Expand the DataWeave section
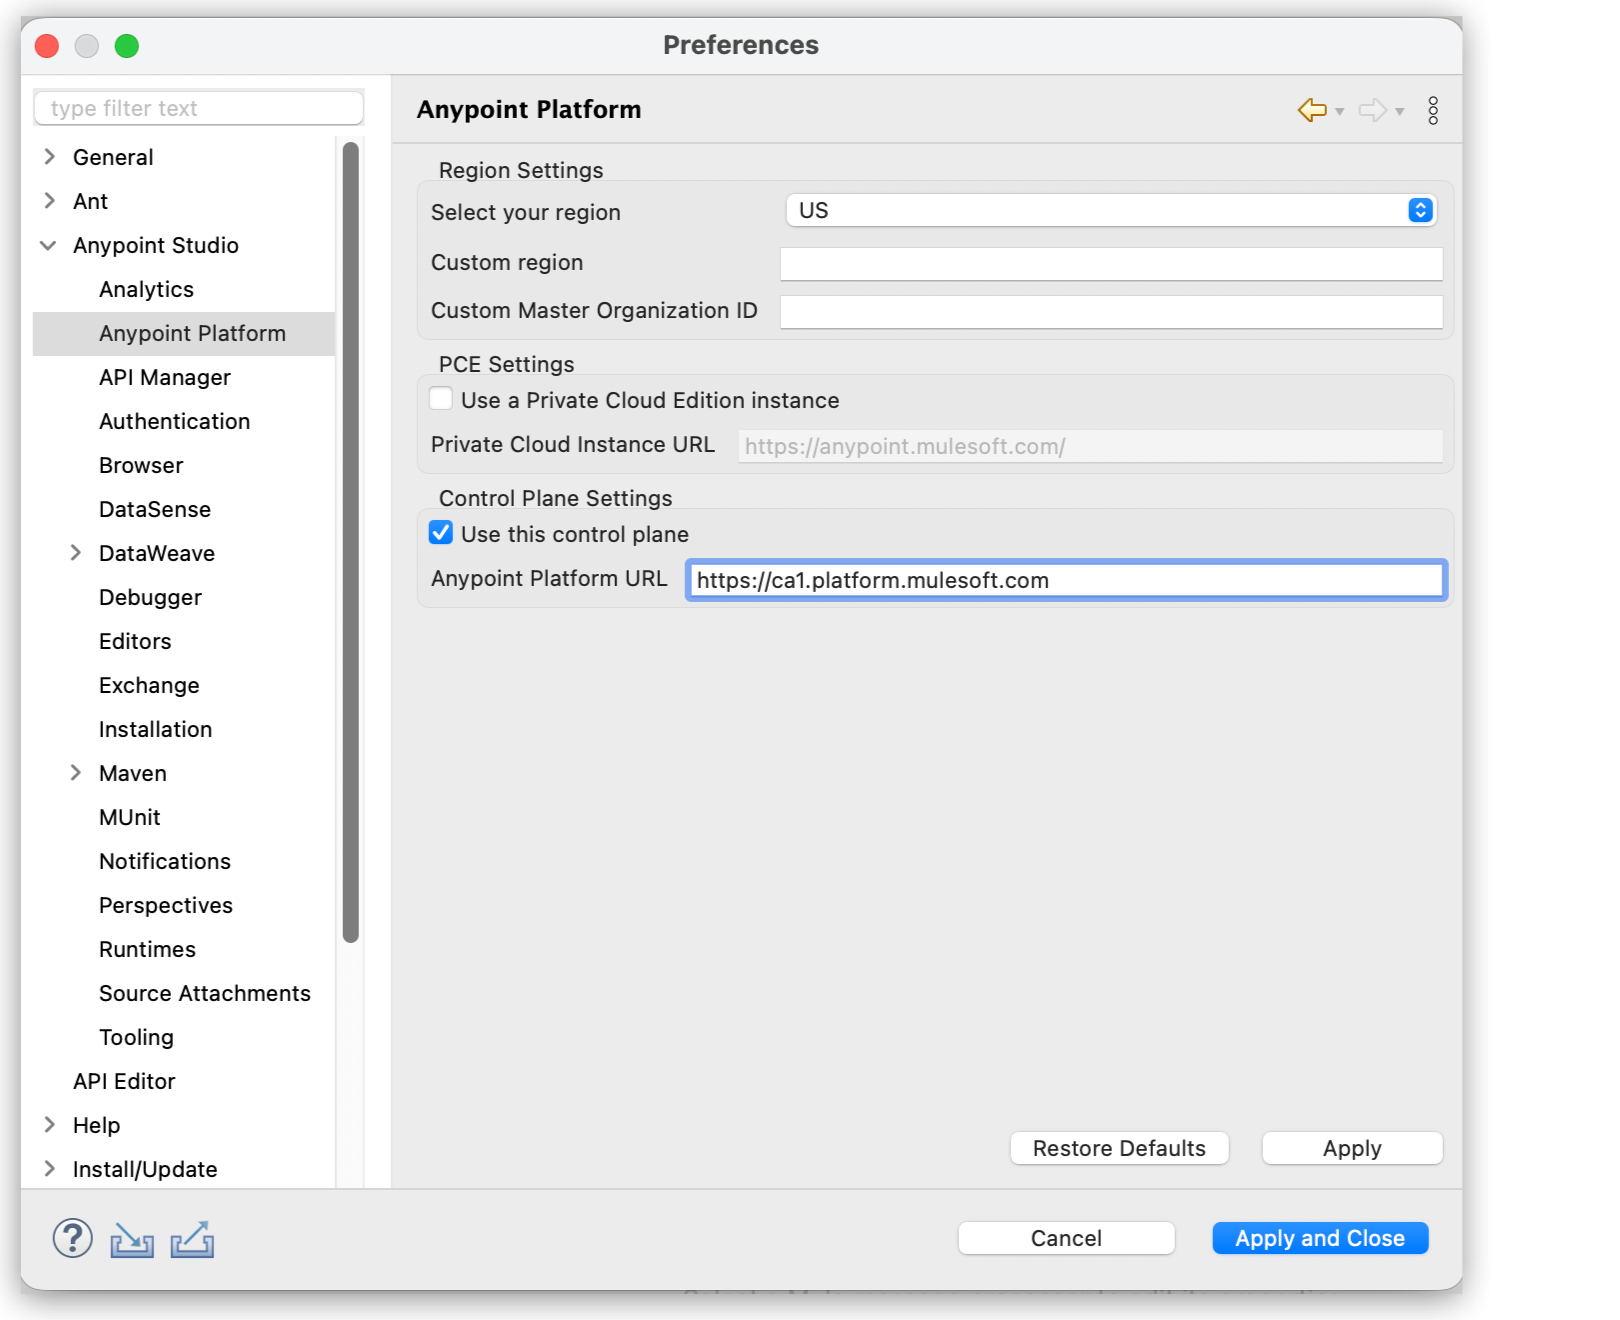Image resolution: width=1620 pixels, height=1320 pixels. click(x=77, y=552)
